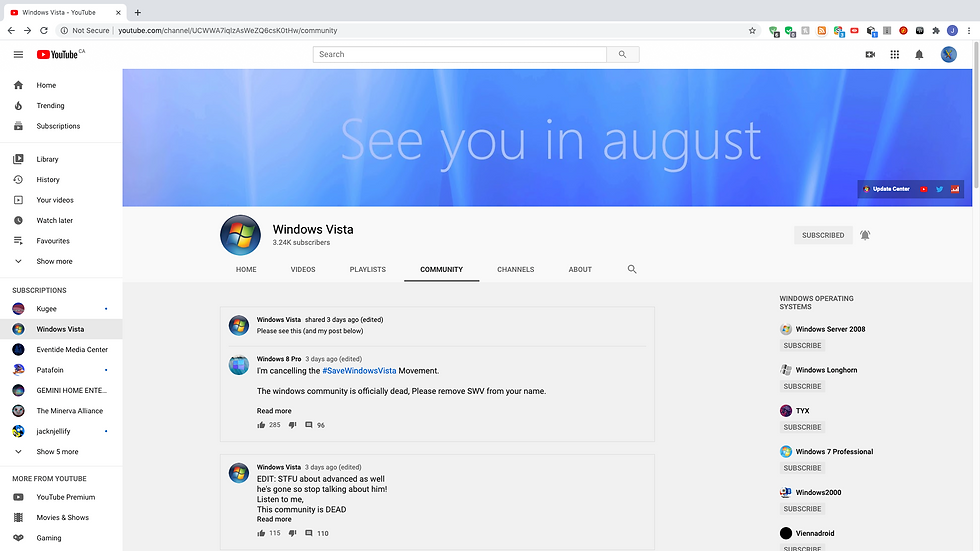Open Patafoin subscription channel
Screen dimensions: 980x551
61,370
